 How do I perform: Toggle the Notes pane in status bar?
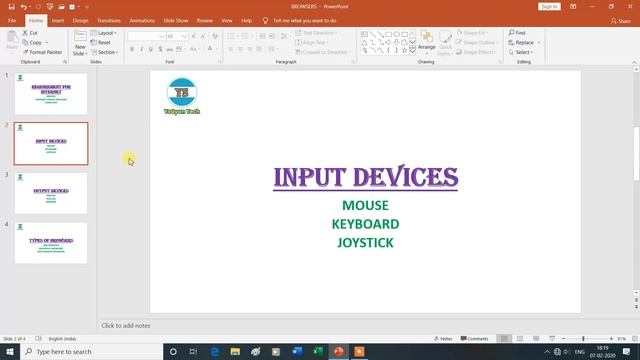[443, 339]
